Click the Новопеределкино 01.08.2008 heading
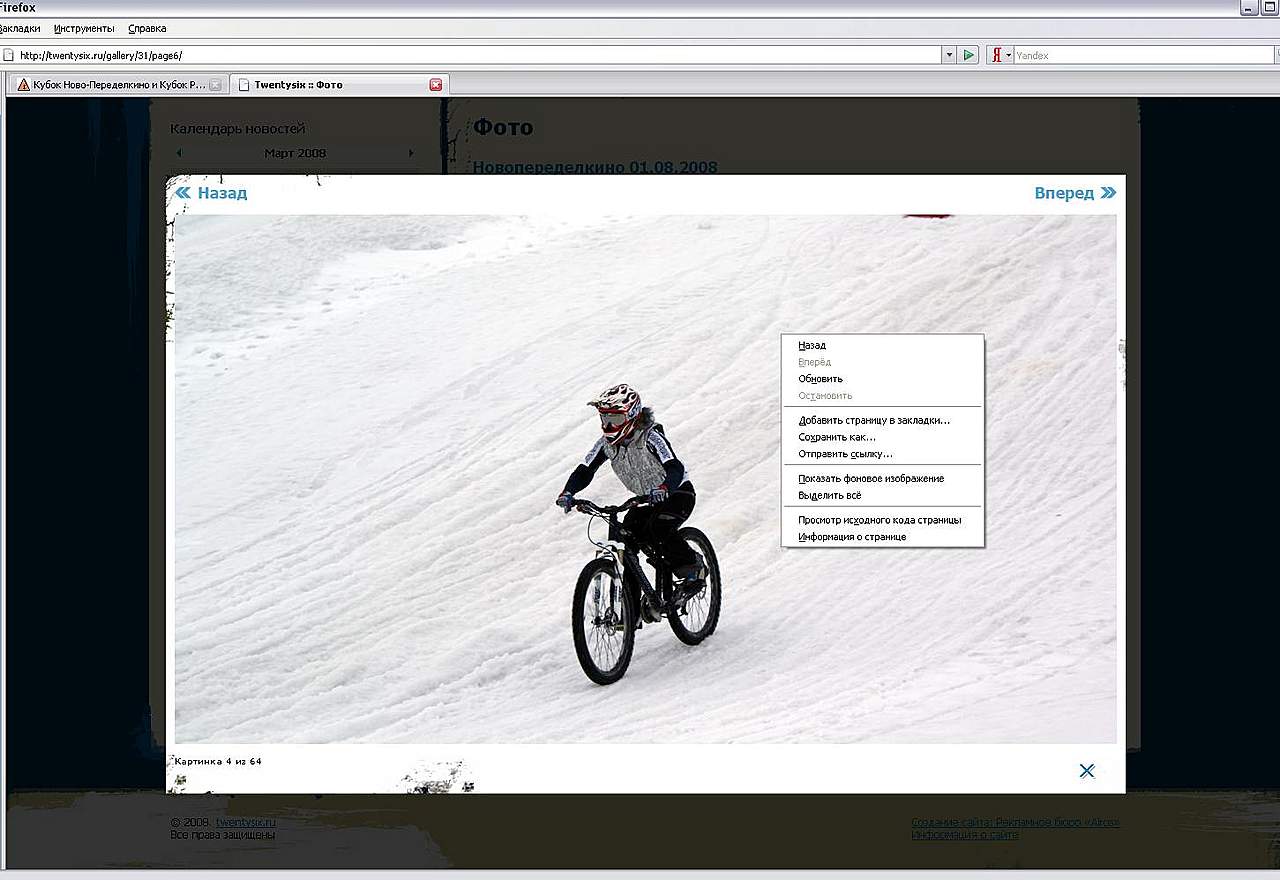1280x880 pixels. coord(595,167)
